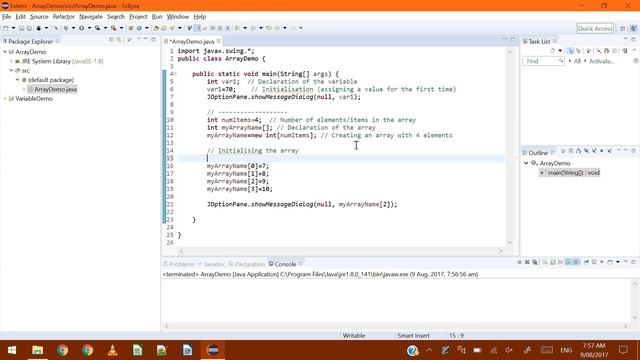Click the All filter link in the Task List
Screen dimensions: 640x360
577,61
